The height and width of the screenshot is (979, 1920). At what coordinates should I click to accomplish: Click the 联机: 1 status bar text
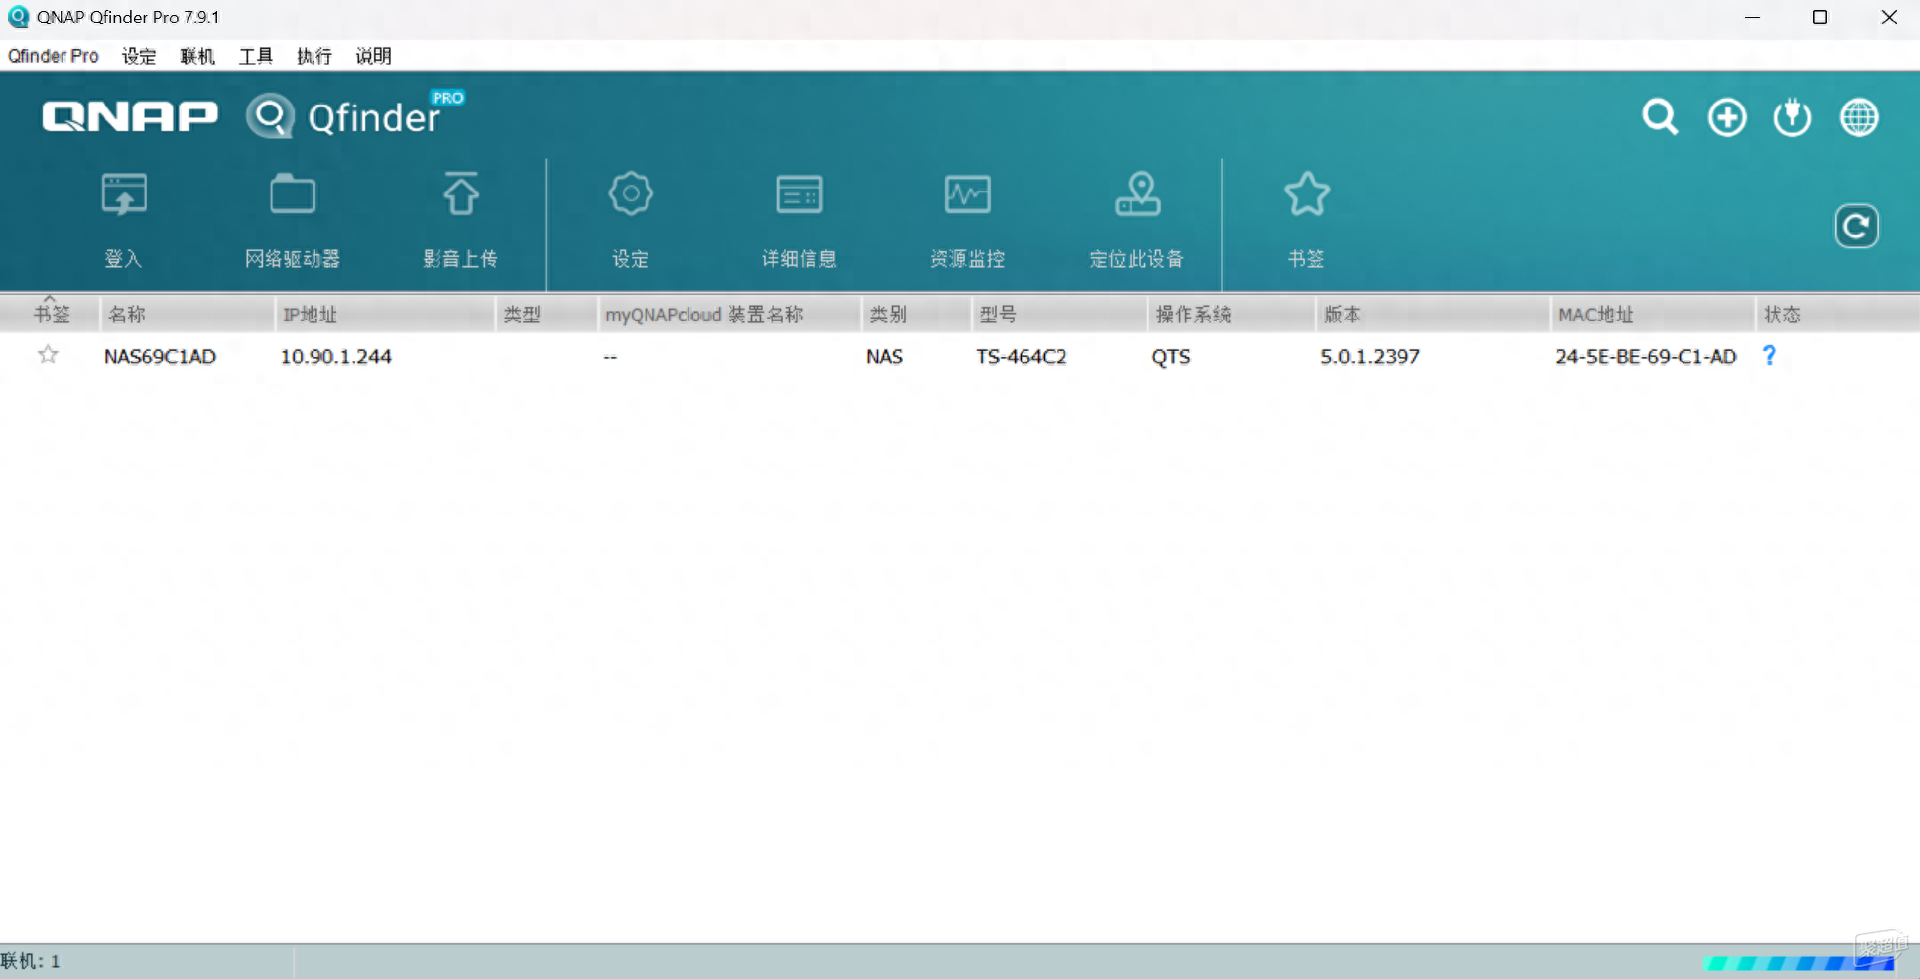coord(31,961)
